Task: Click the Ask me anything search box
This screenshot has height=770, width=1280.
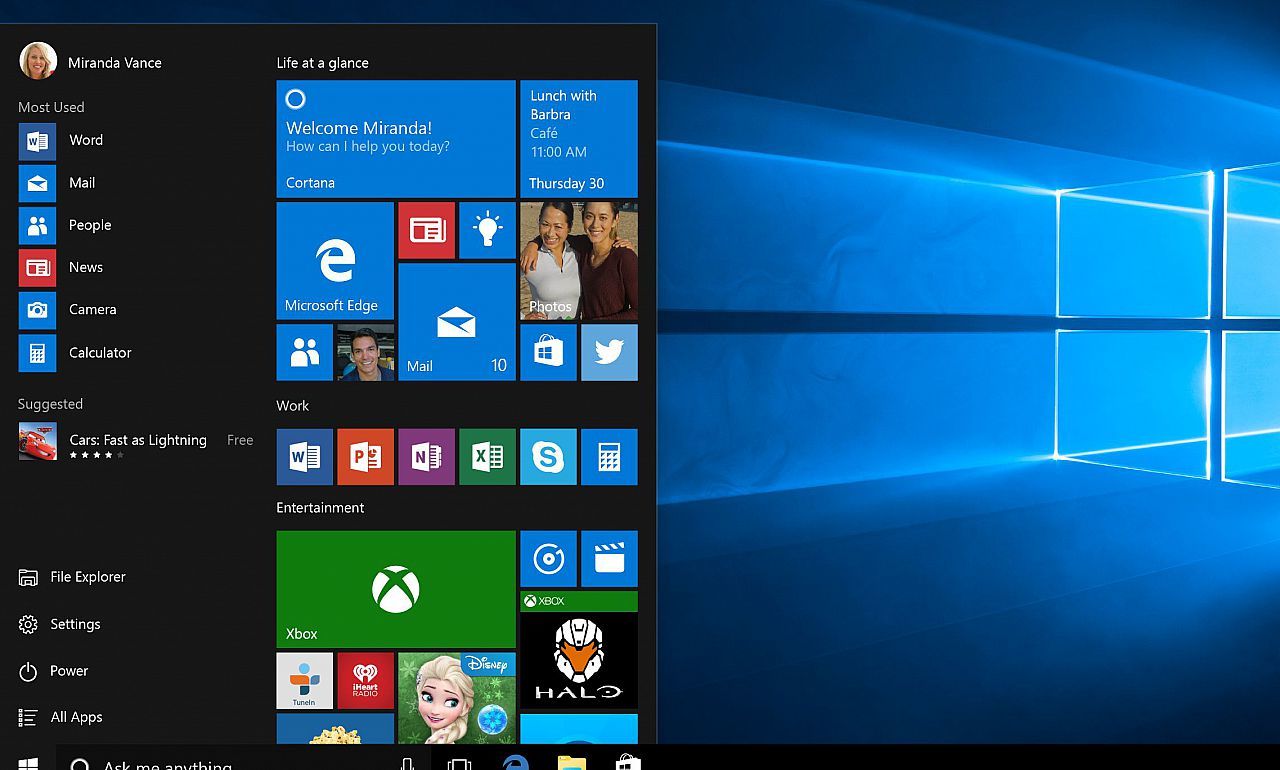Action: click(x=244, y=759)
